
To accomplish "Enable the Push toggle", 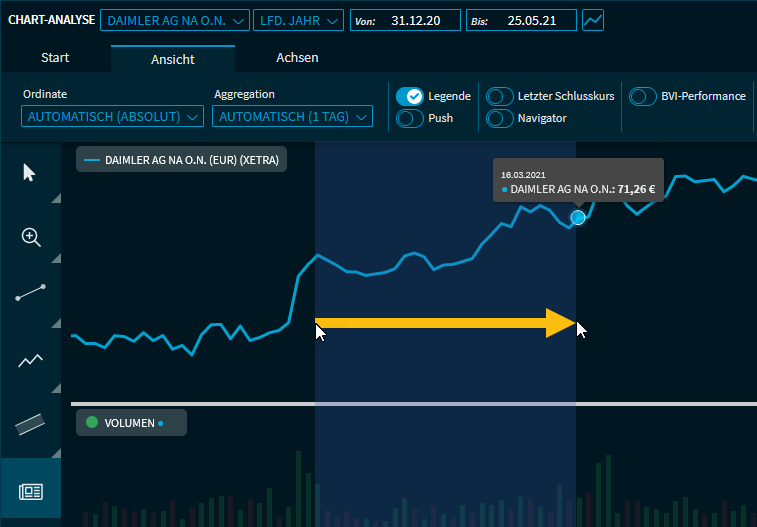I will coord(410,118).
